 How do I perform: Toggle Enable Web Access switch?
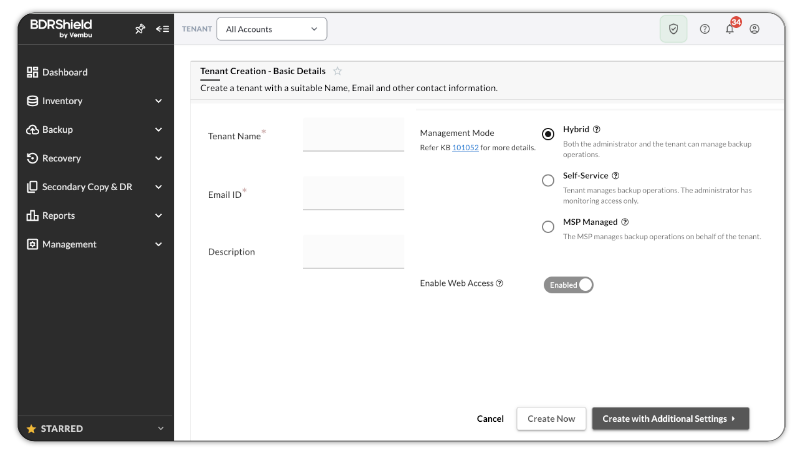(568, 285)
